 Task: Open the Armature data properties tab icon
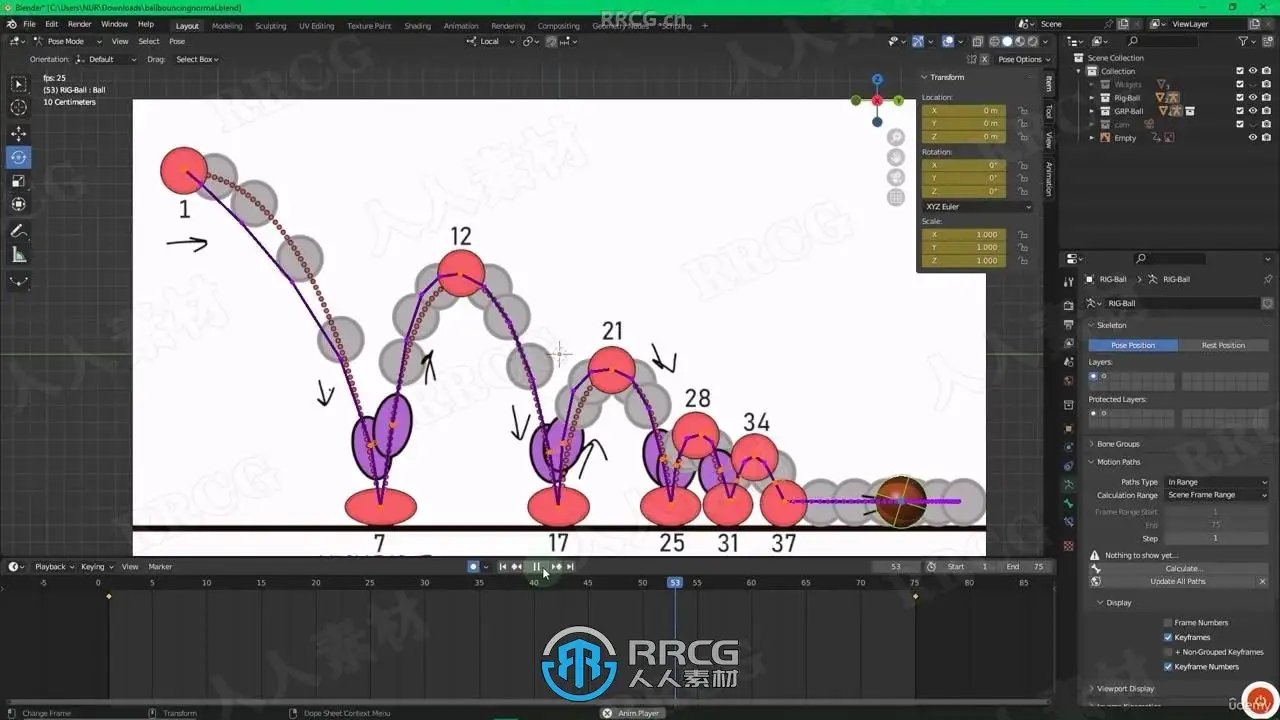[1069, 484]
